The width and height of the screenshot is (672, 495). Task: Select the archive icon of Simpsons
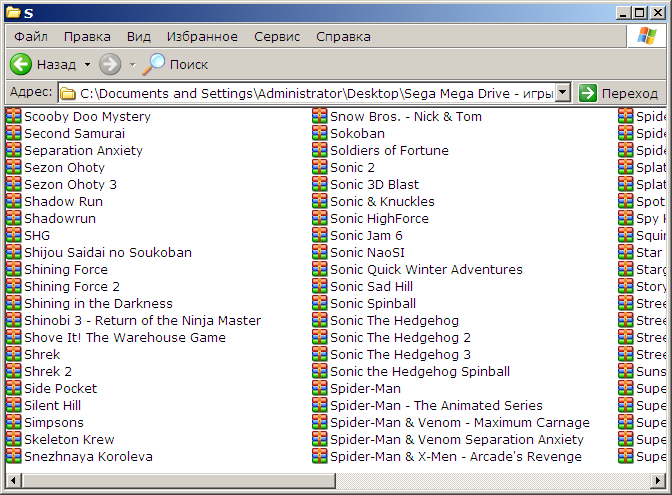14,422
